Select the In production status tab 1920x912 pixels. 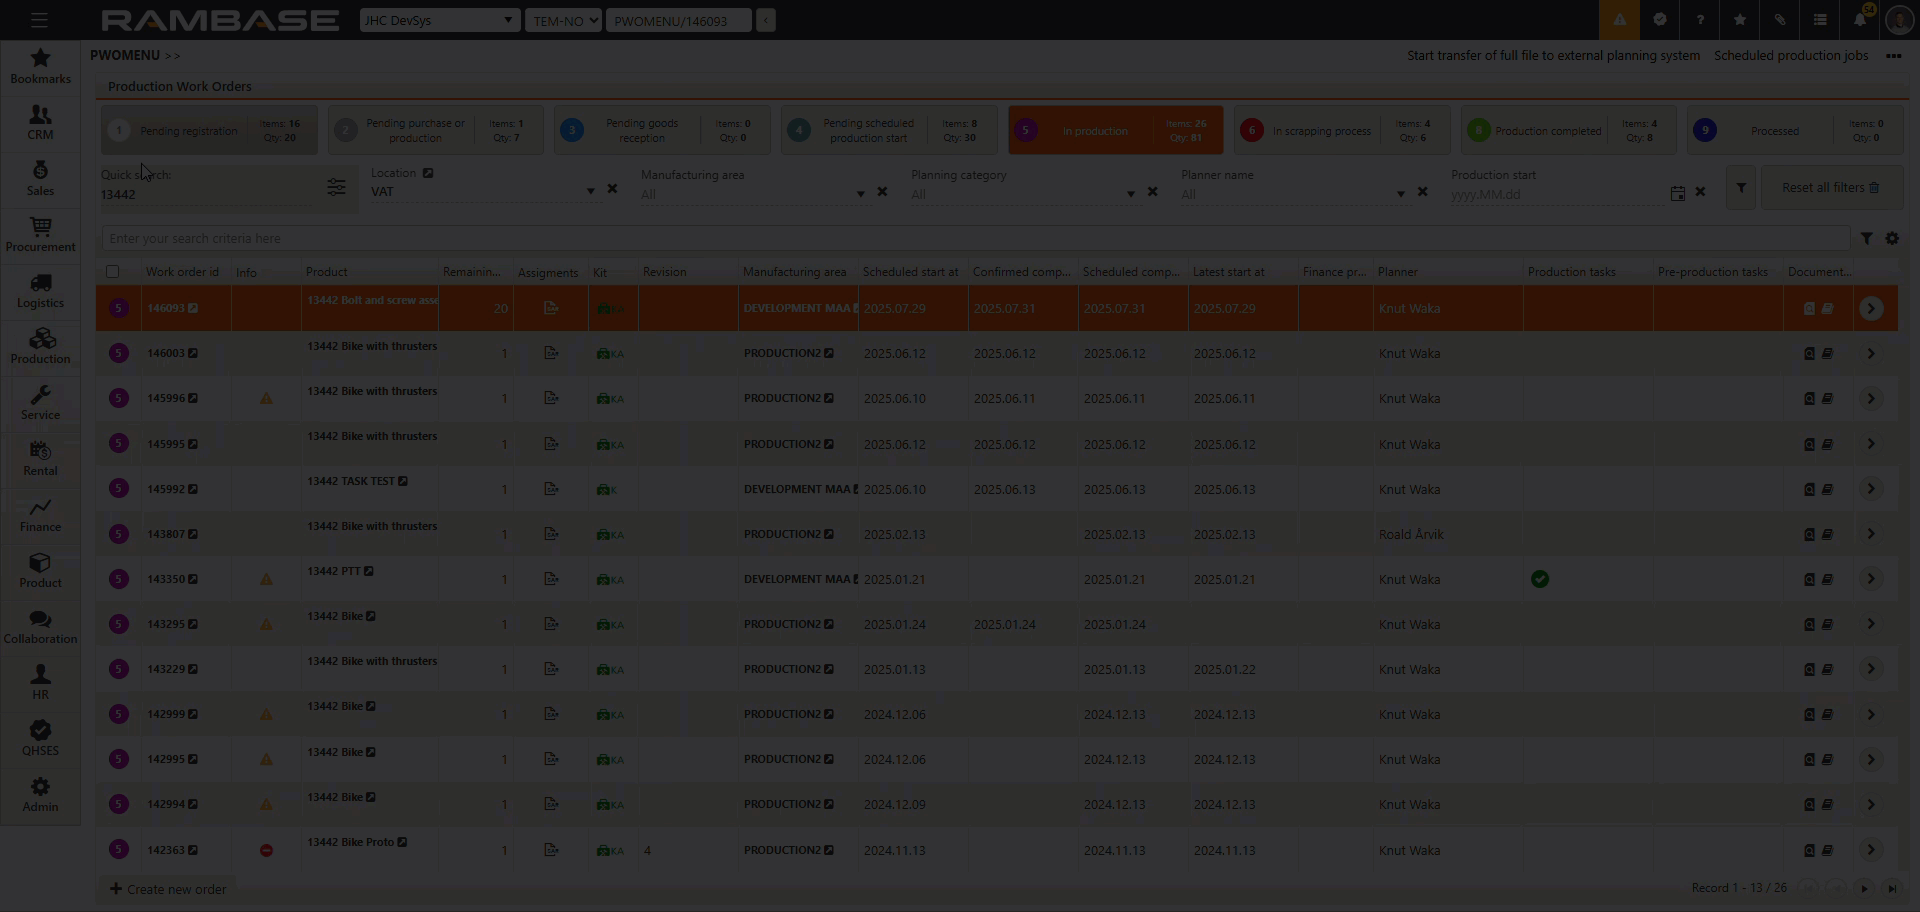pos(1115,131)
